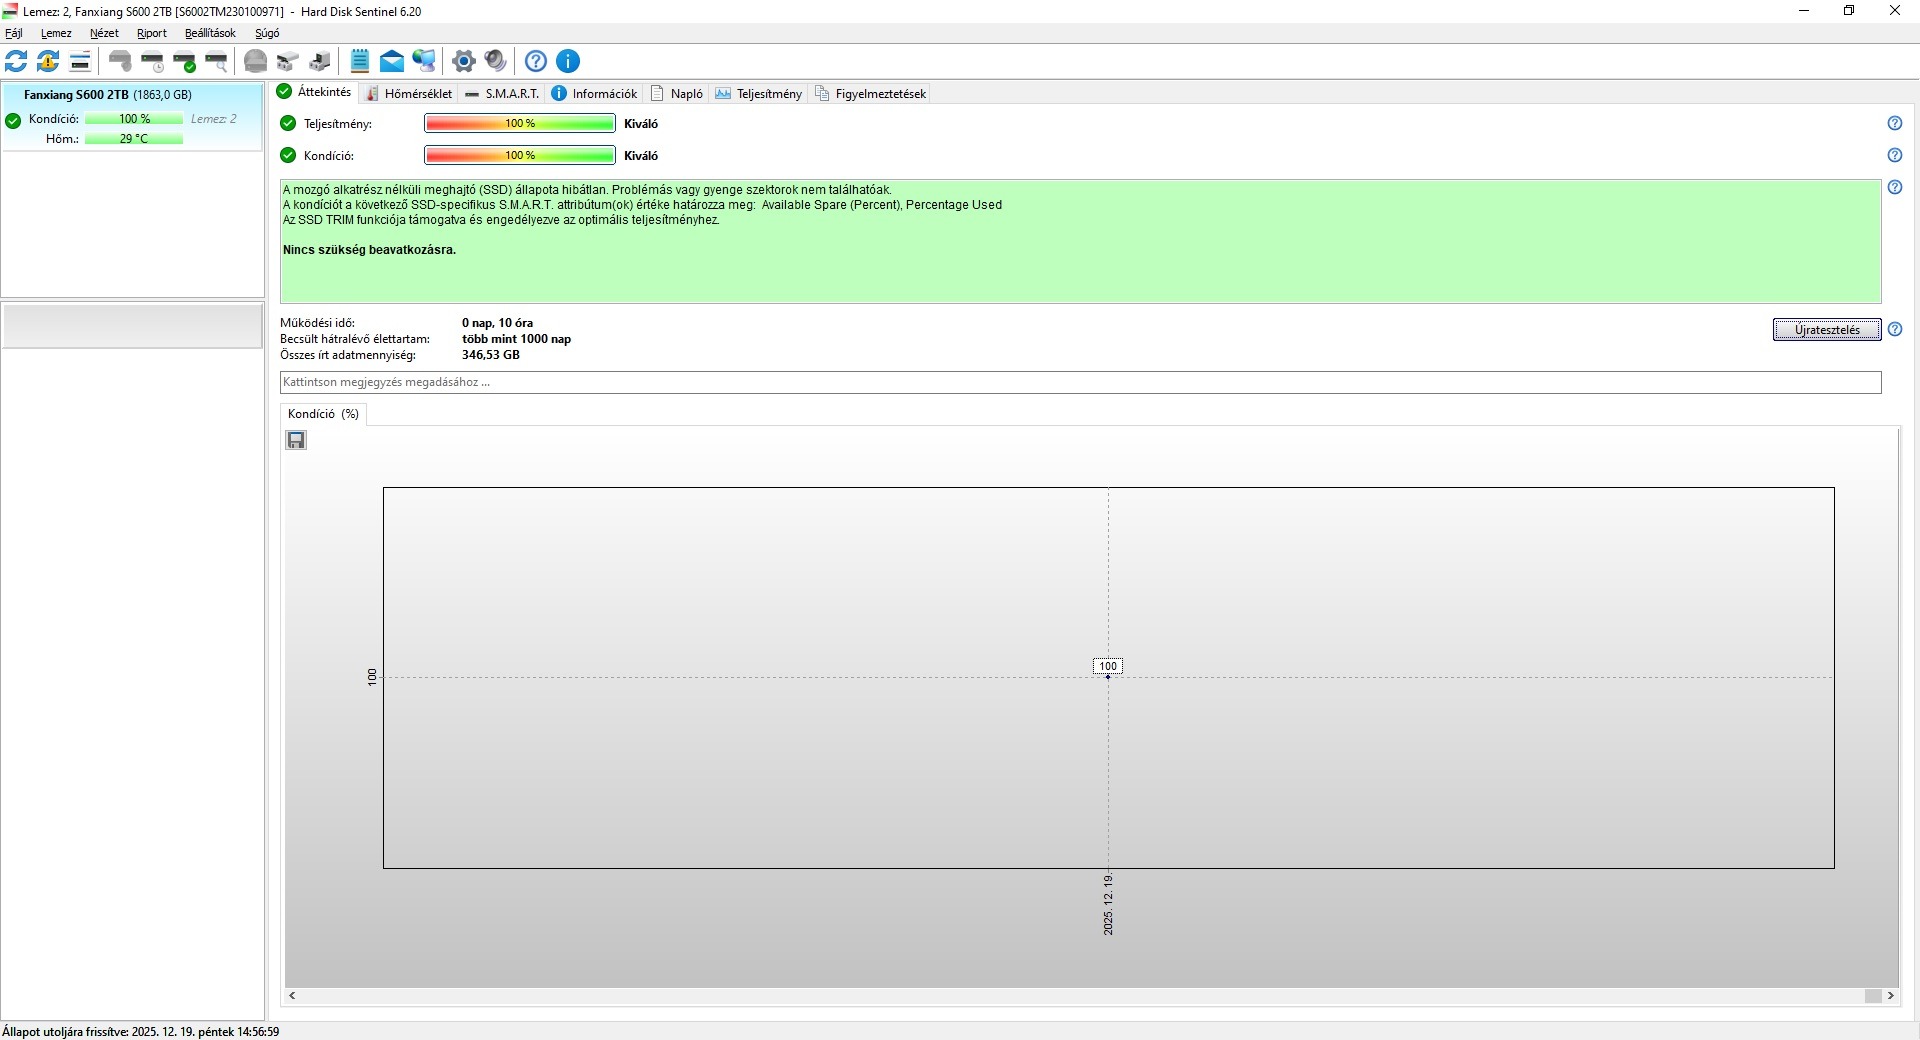Open the Riport menu
The height and width of the screenshot is (1040, 1920).
pyautogui.click(x=152, y=33)
